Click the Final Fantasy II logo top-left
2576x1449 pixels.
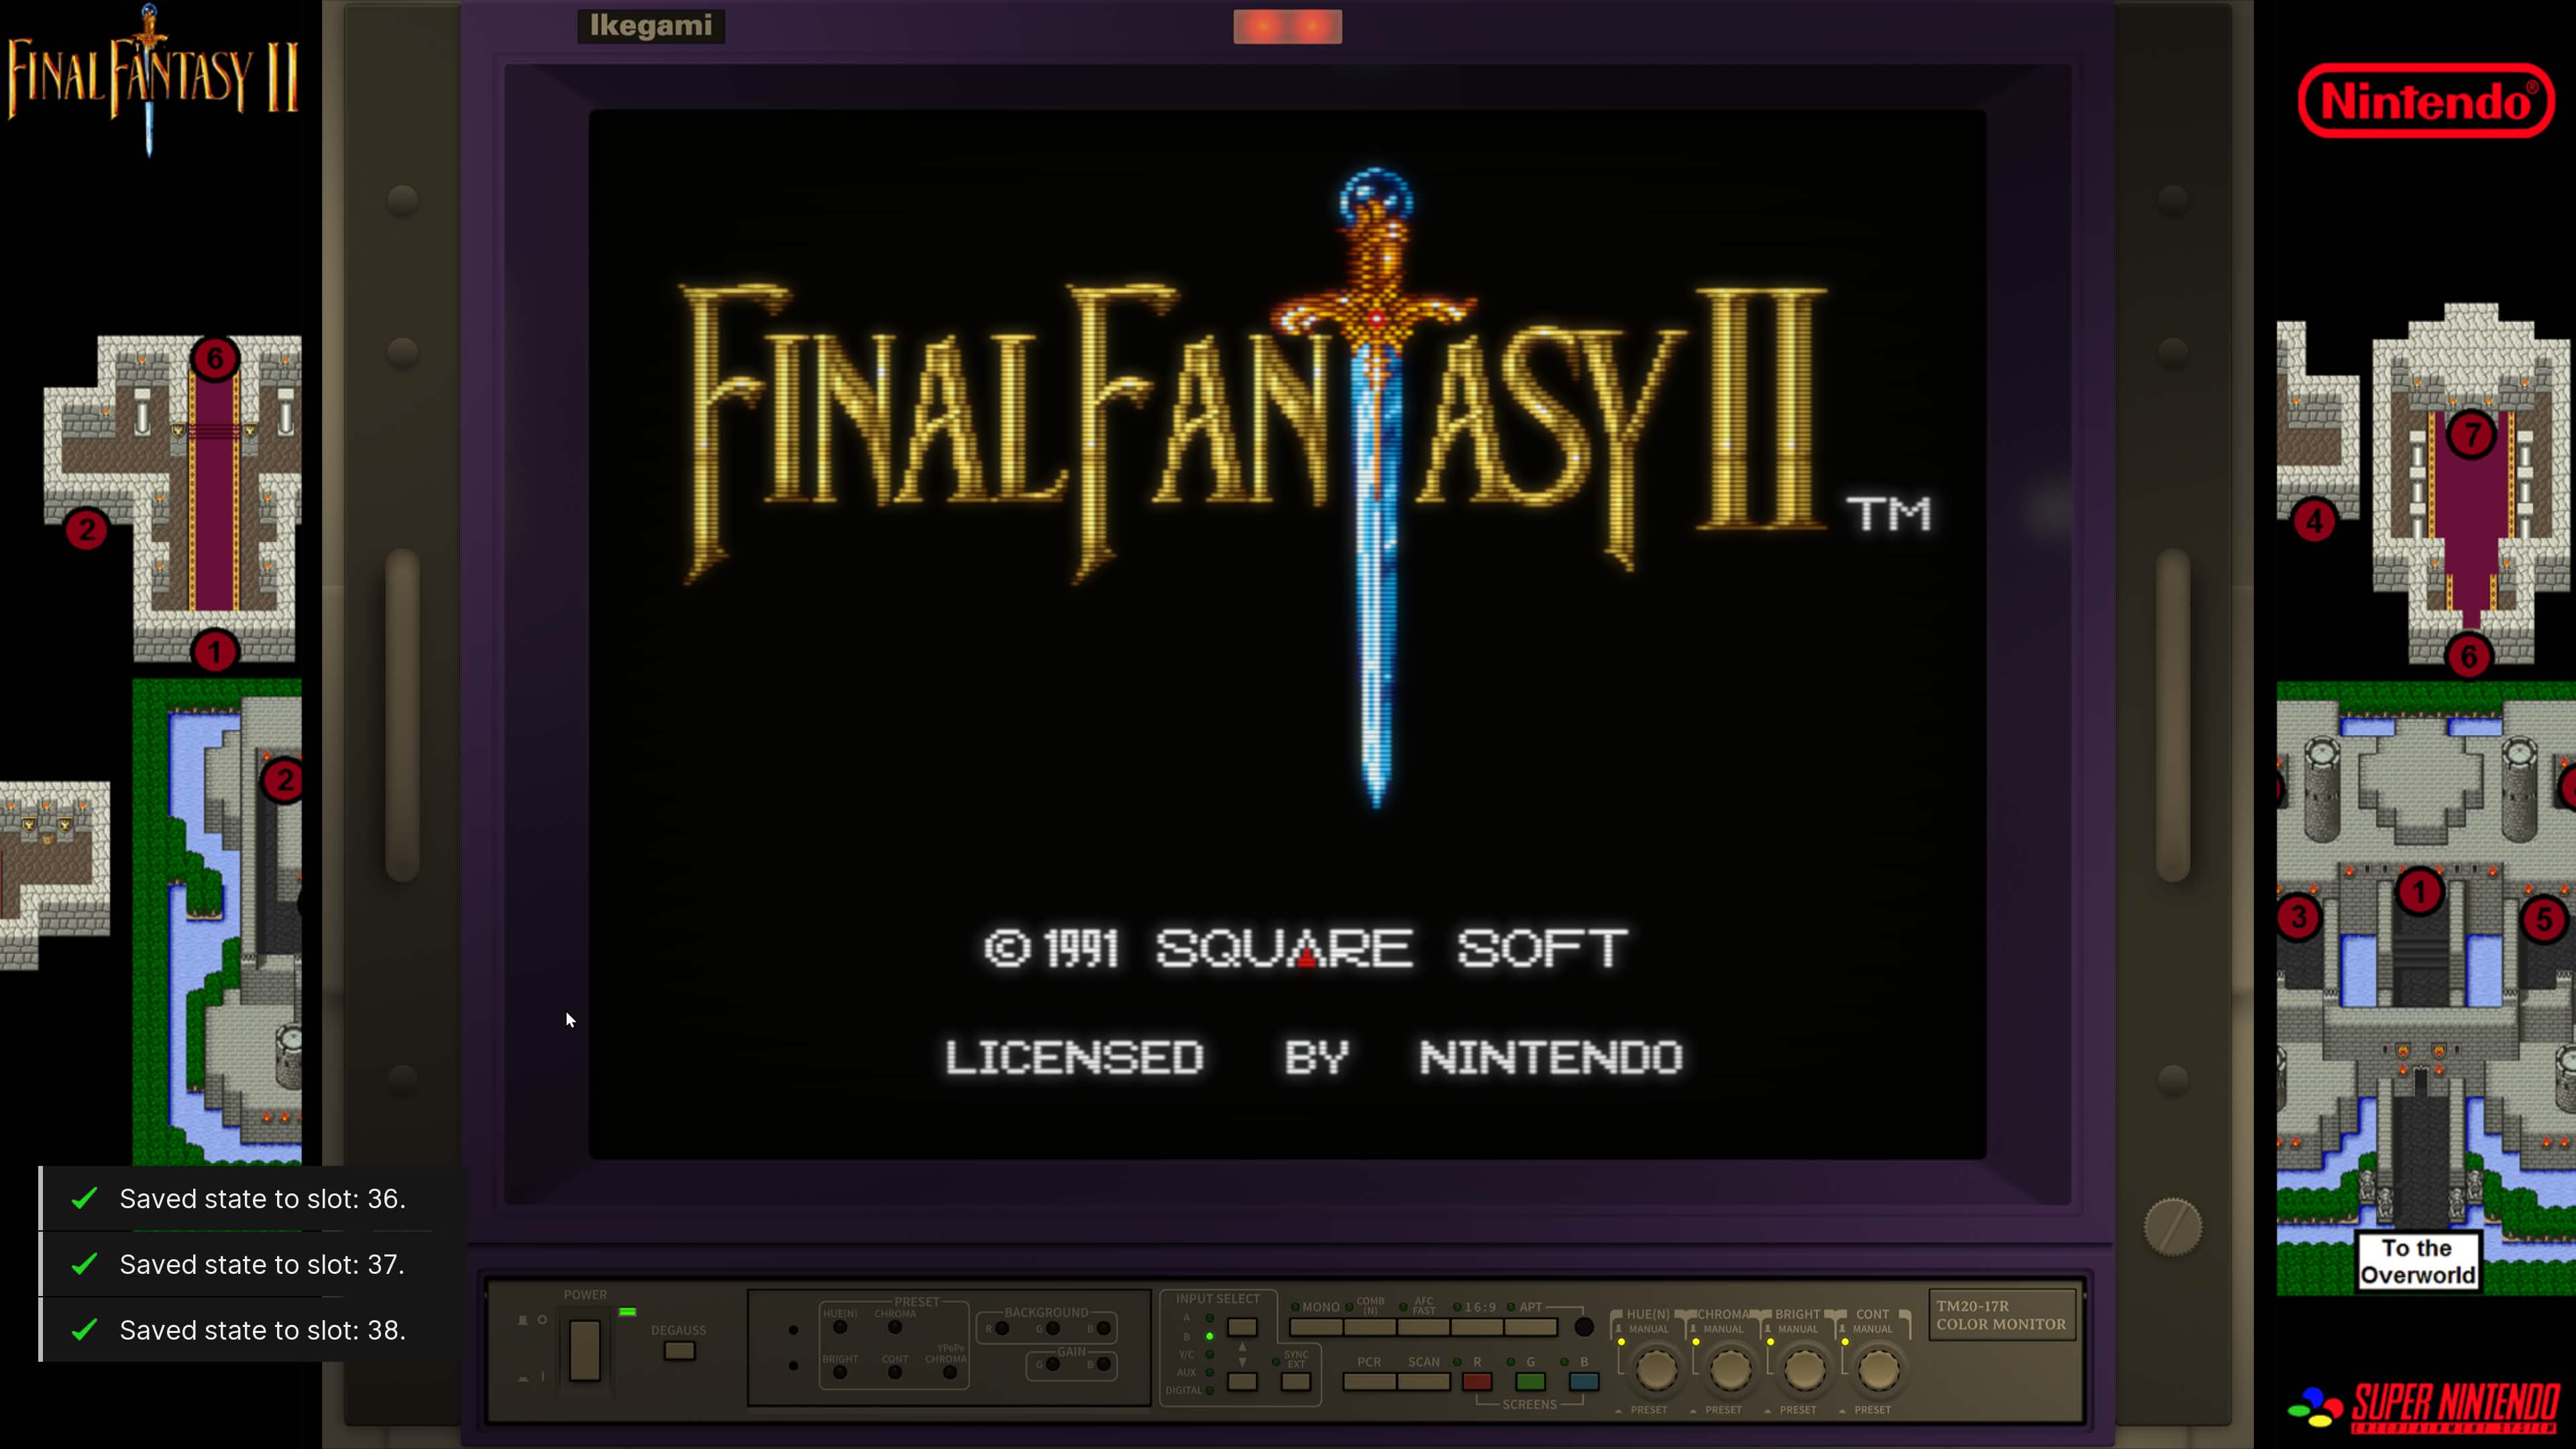pos(152,78)
